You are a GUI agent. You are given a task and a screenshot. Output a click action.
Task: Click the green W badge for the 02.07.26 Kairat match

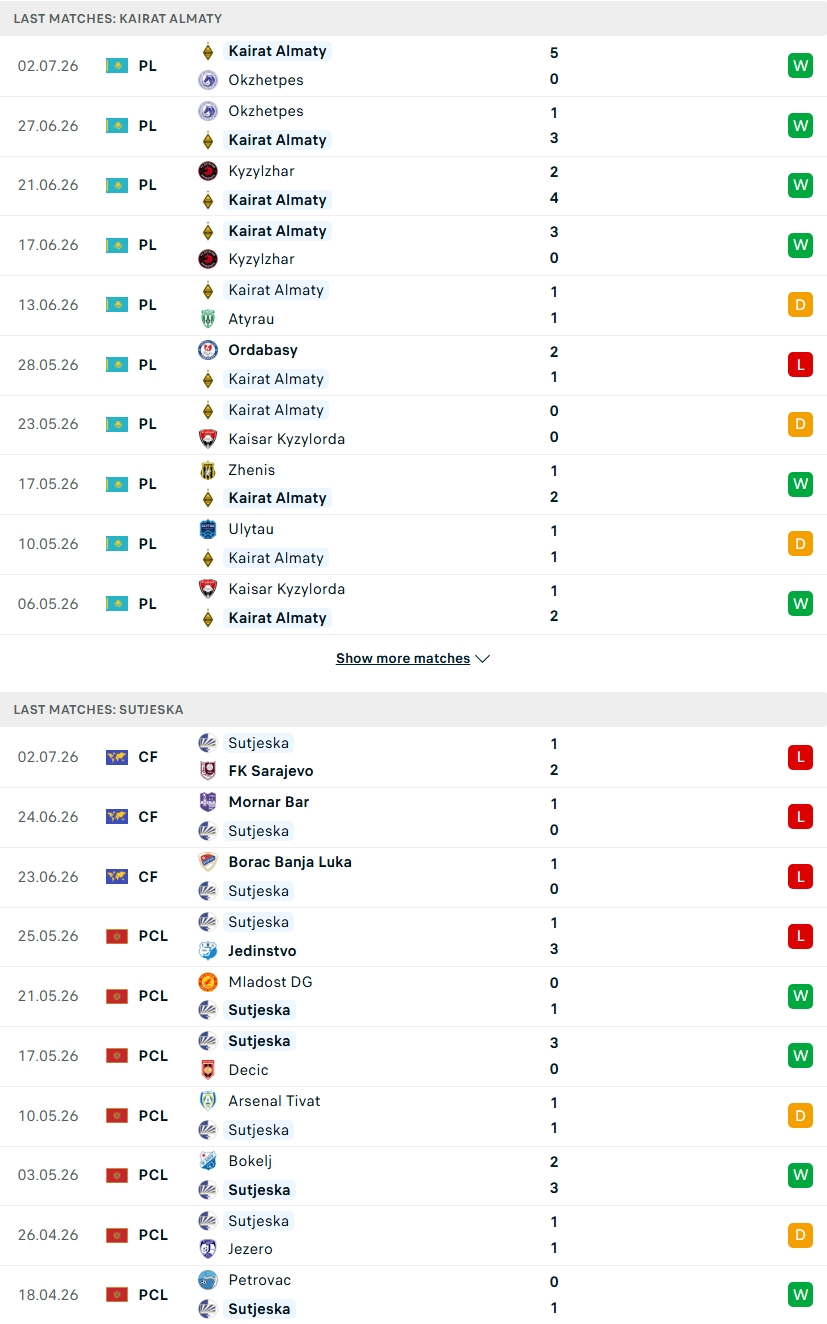(800, 66)
